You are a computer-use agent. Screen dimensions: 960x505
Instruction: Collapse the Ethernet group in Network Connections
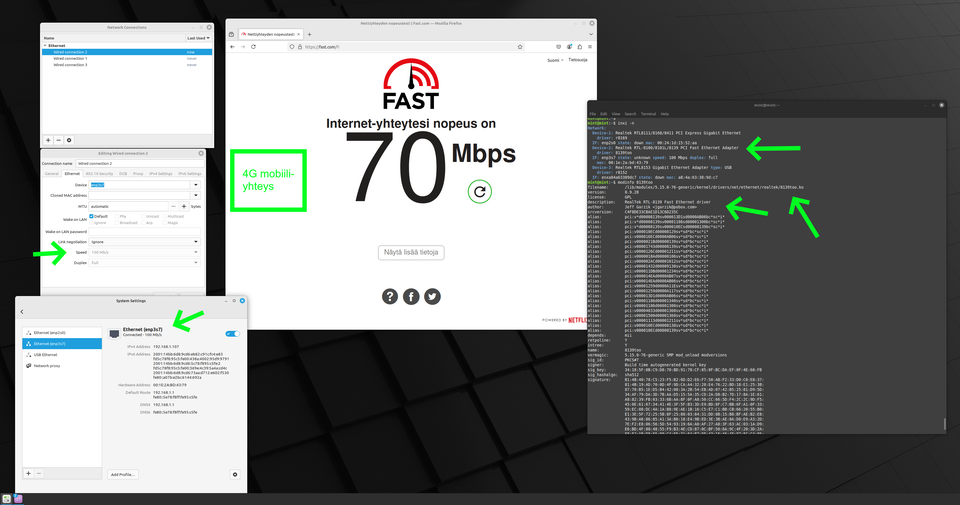pyautogui.click(x=45, y=45)
